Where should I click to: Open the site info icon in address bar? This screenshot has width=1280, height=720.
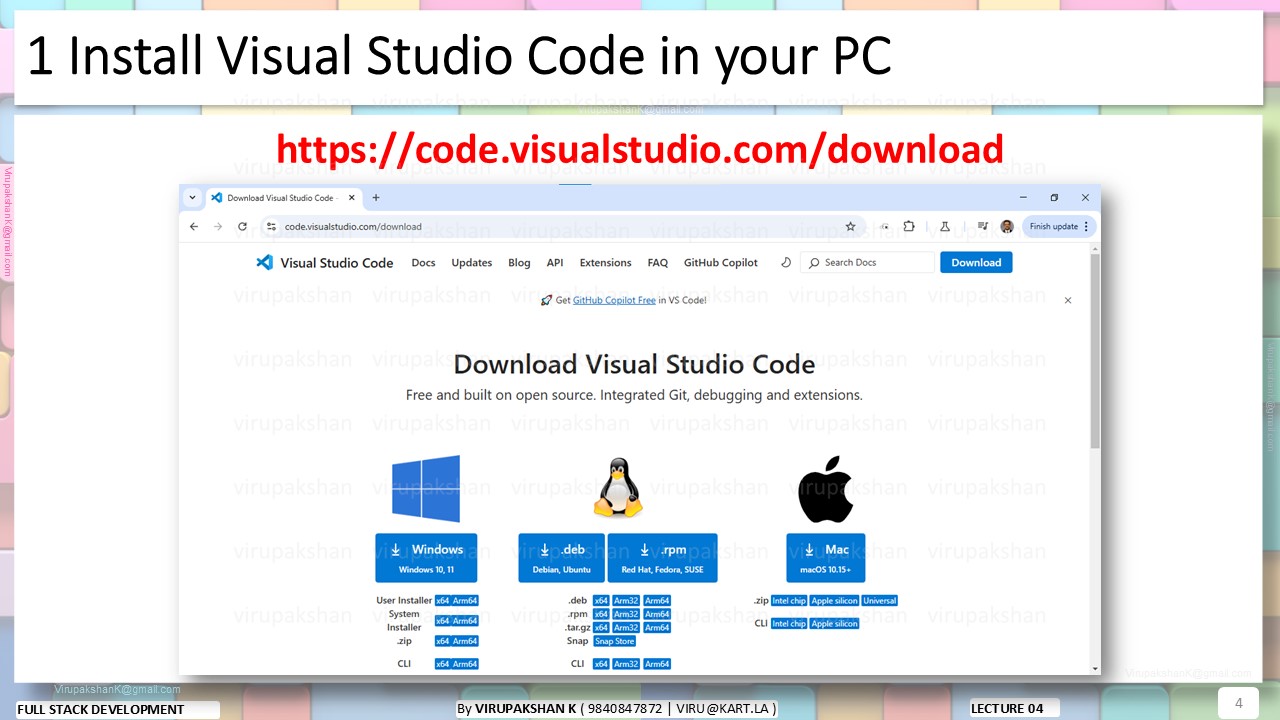pyautogui.click(x=271, y=227)
